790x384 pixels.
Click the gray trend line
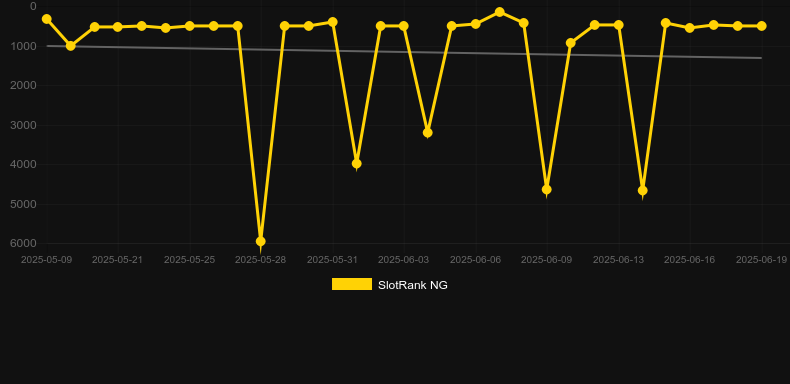coord(404,52)
